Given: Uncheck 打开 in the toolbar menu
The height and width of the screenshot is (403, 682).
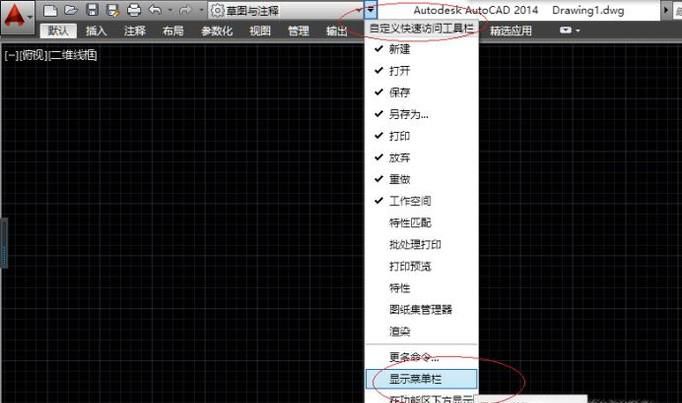Looking at the screenshot, I should point(421,71).
